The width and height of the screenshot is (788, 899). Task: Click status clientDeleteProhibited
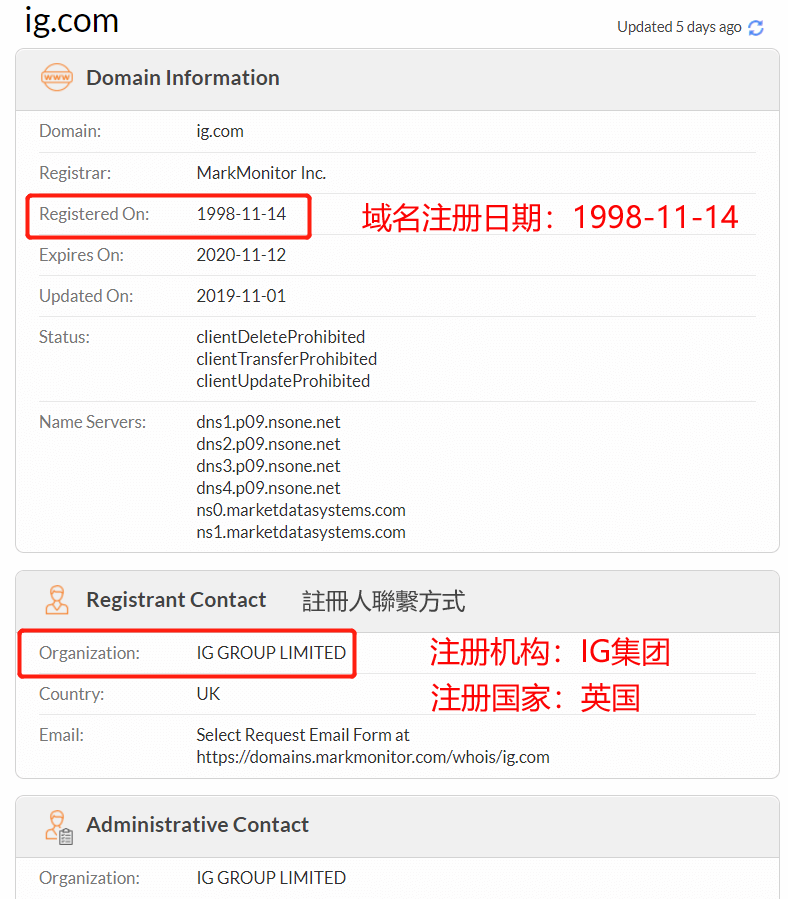coord(280,337)
